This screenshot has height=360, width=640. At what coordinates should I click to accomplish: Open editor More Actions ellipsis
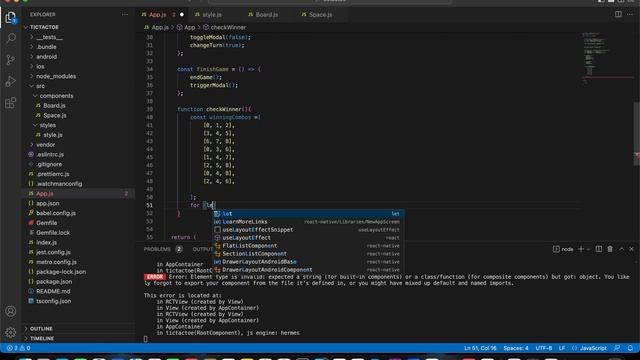(630, 14)
